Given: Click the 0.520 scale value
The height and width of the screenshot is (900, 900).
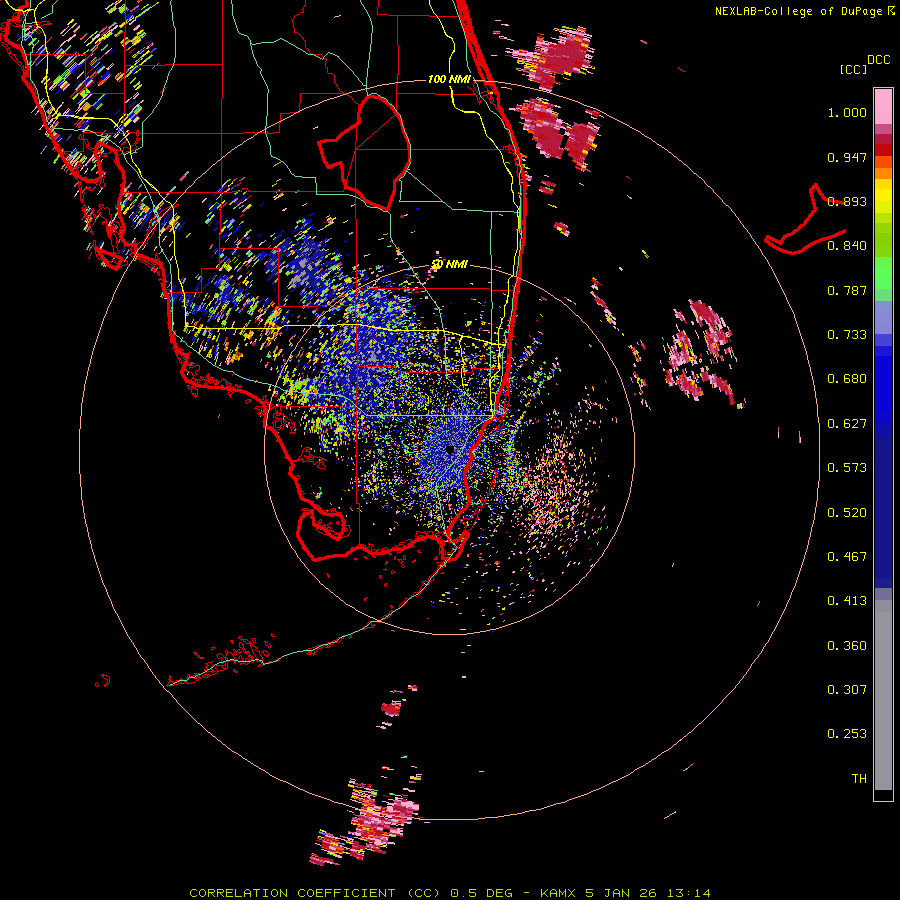Looking at the screenshot, I should [847, 513].
